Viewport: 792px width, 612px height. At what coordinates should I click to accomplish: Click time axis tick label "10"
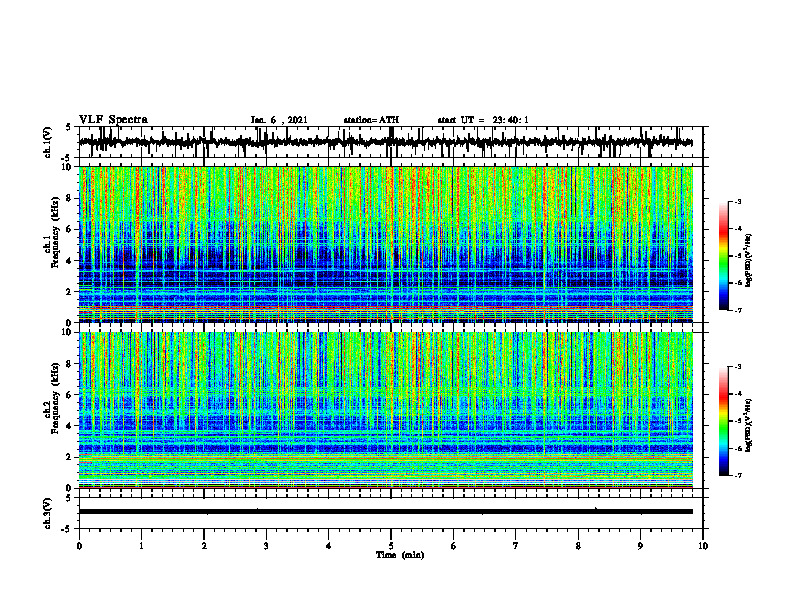(x=703, y=546)
